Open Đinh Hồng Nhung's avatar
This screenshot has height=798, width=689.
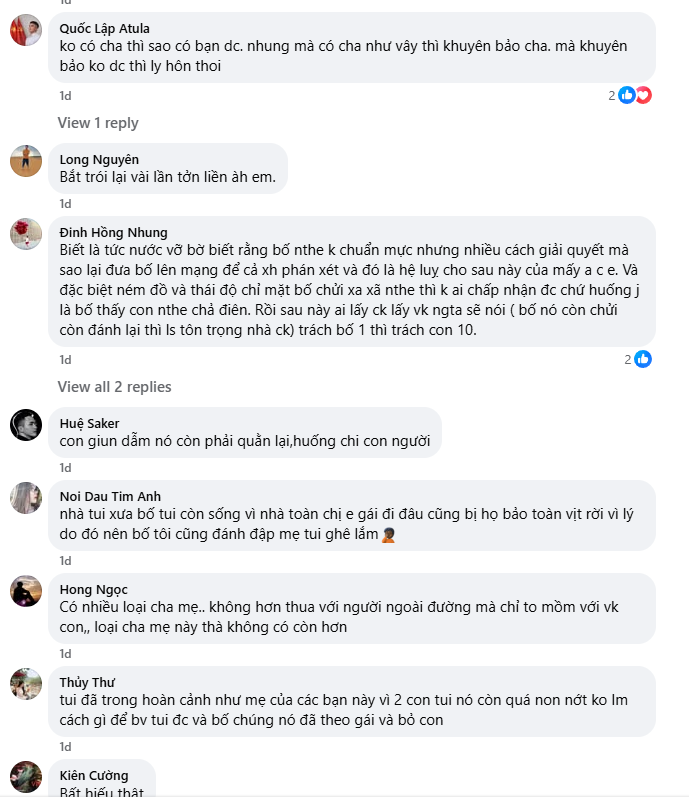coord(26,234)
